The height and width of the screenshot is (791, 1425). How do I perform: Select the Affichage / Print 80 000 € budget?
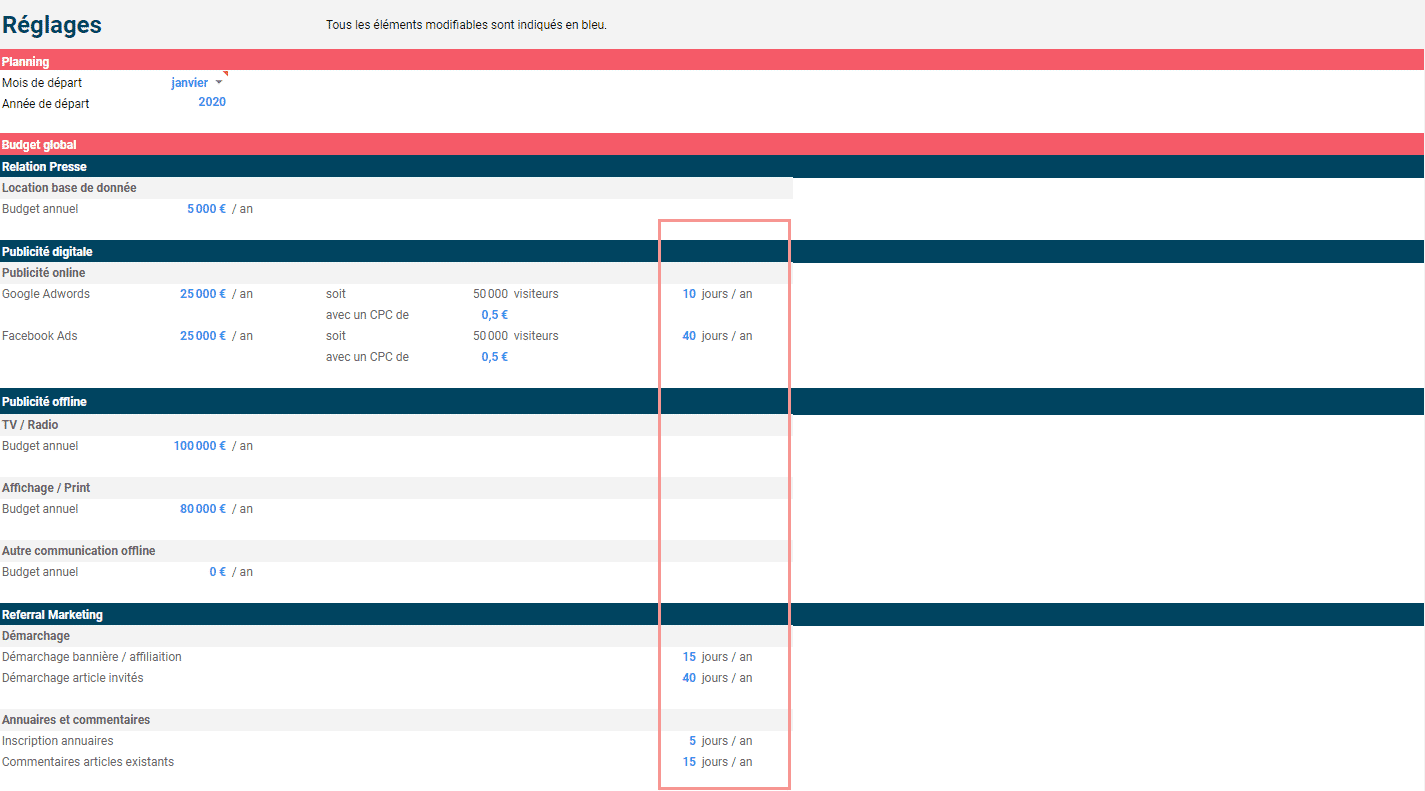(203, 509)
